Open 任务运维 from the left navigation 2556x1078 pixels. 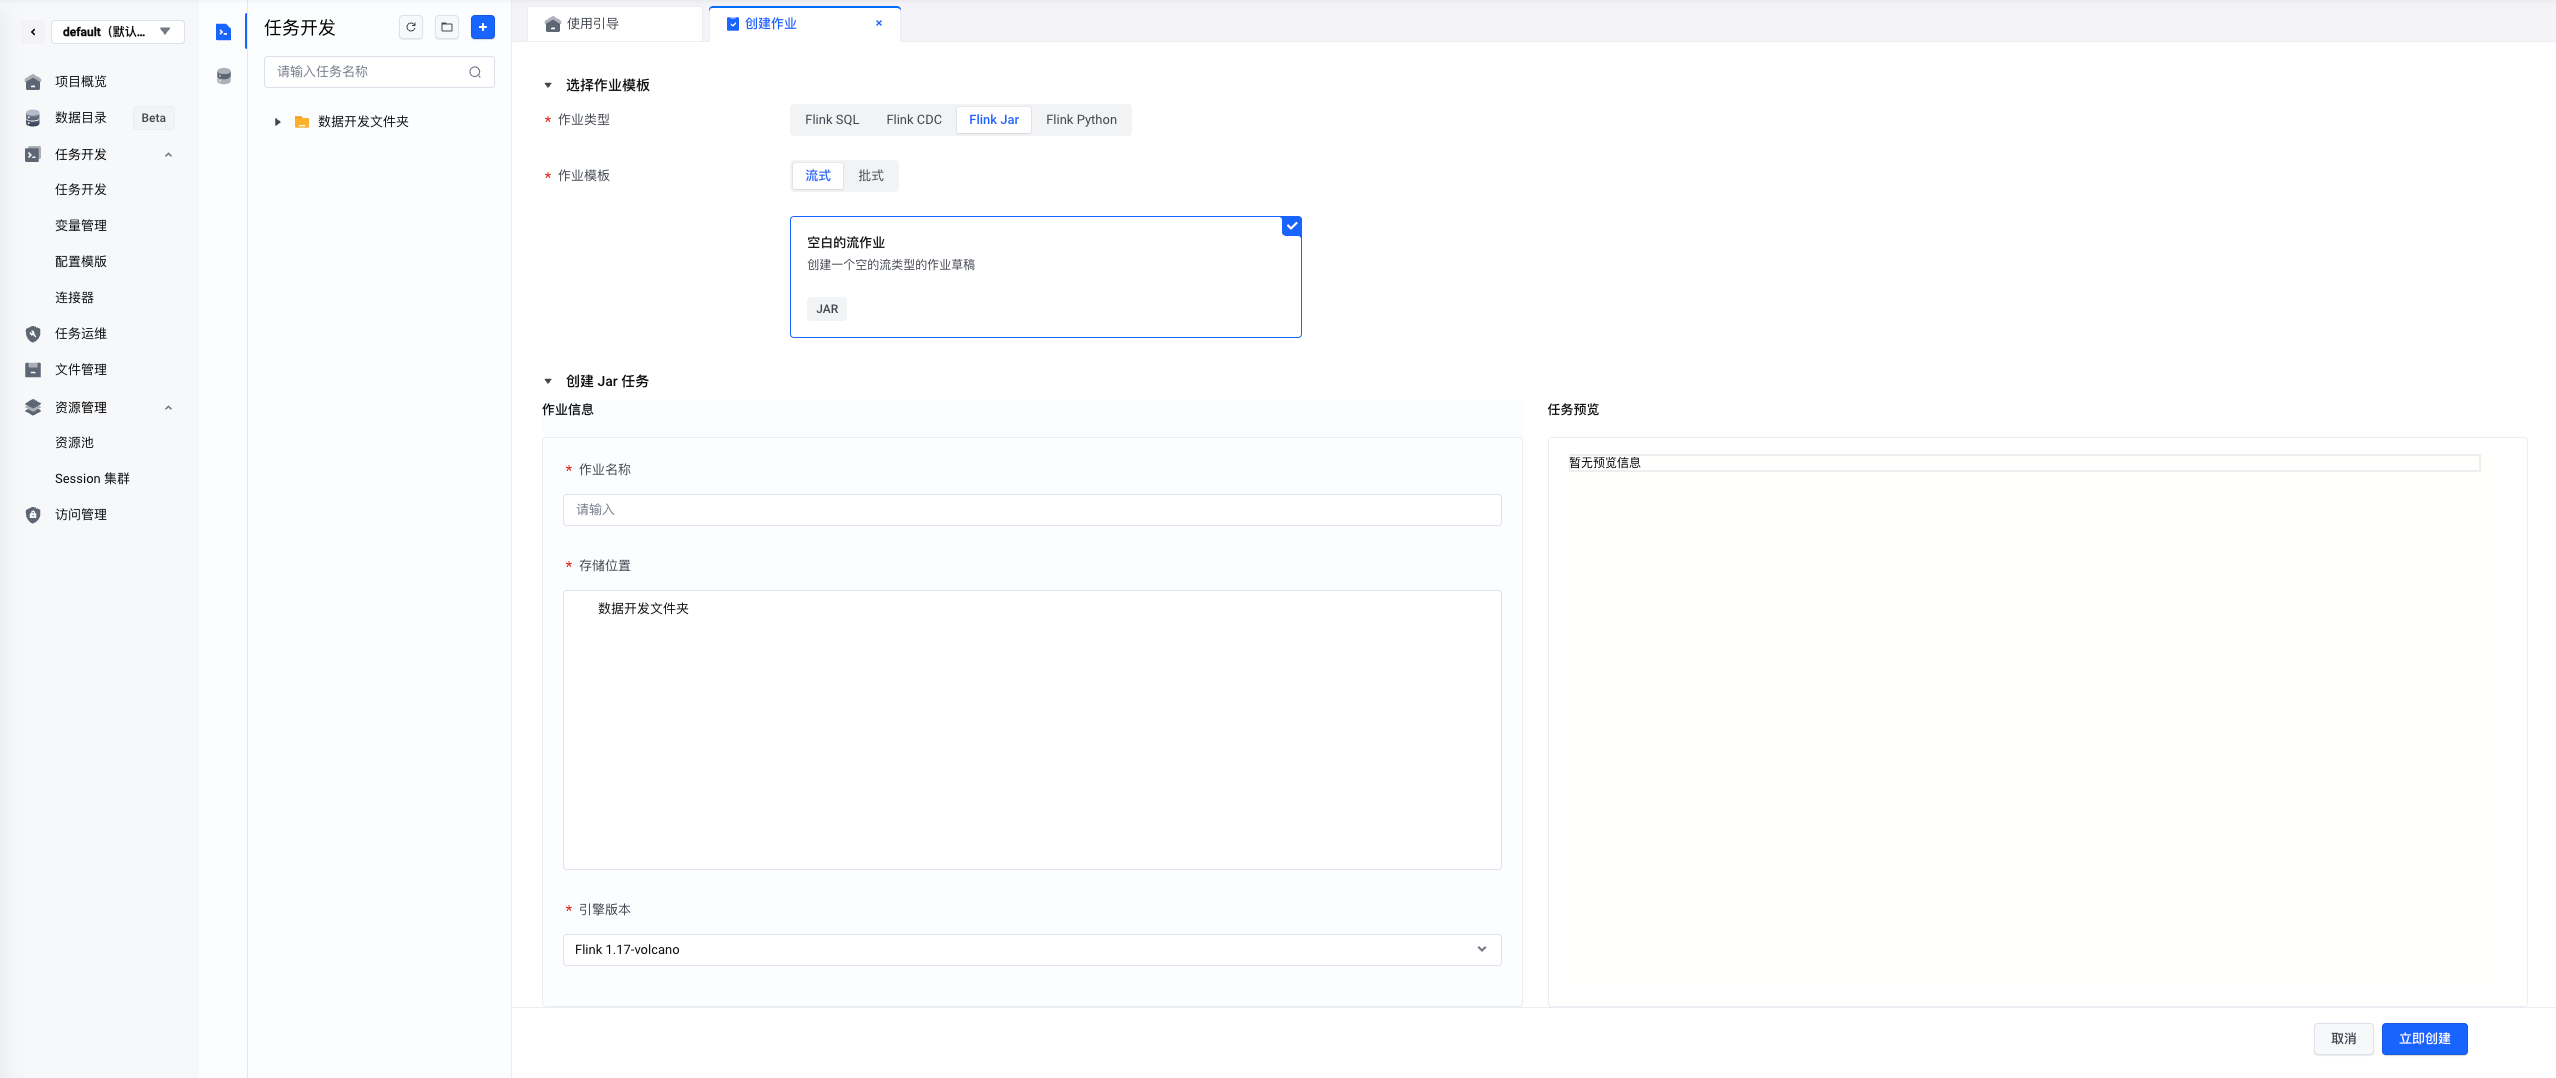pyautogui.click(x=80, y=333)
